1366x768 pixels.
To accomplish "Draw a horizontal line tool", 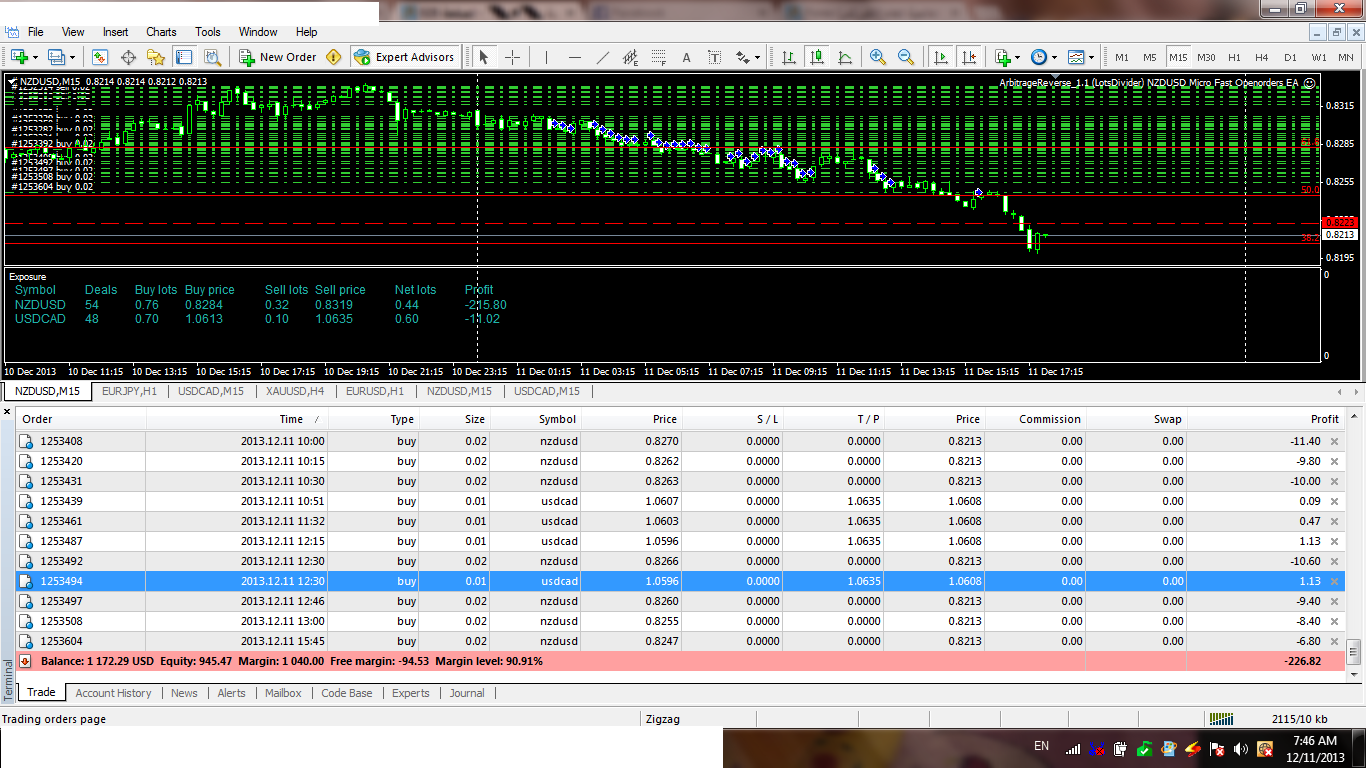I will 574,57.
